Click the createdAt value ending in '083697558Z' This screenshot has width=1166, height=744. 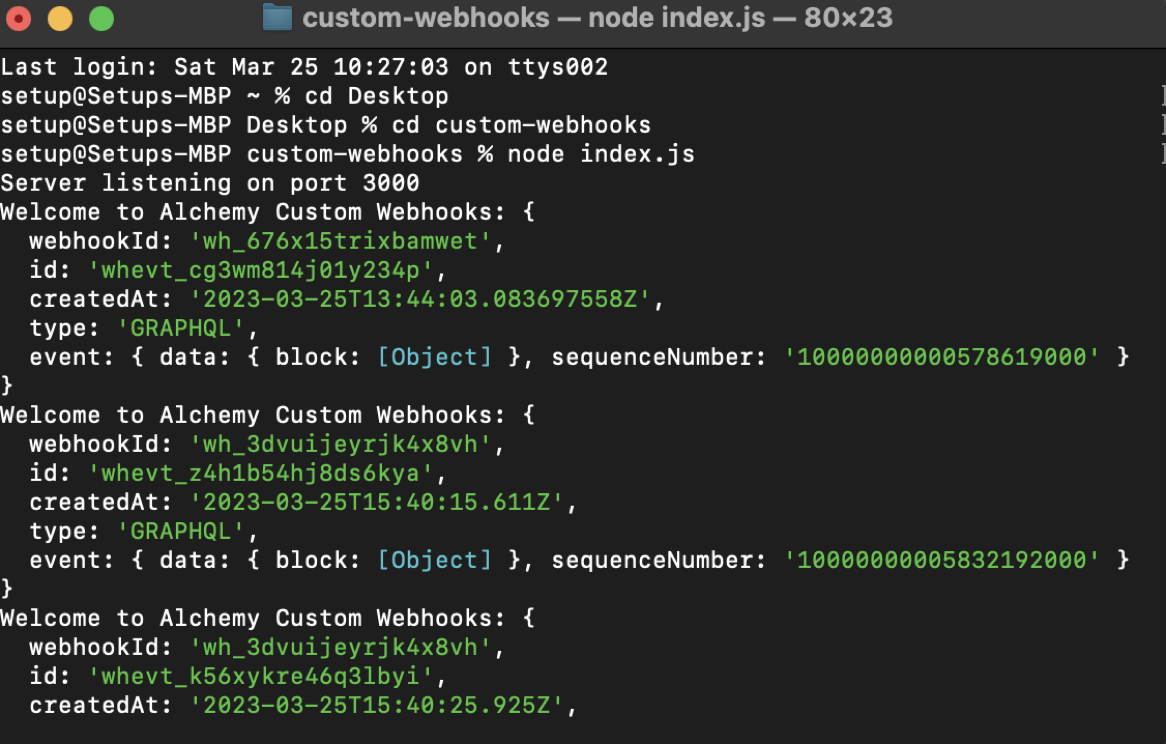click(x=428, y=299)
